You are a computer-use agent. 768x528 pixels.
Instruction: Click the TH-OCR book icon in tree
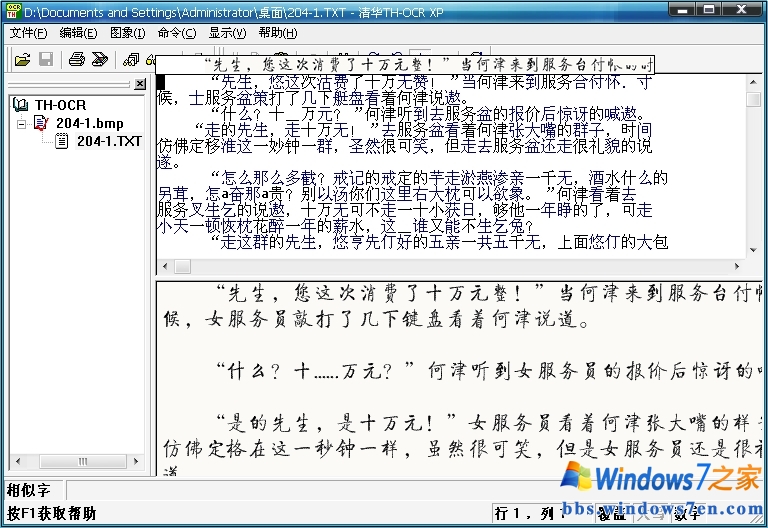point(21,104)
